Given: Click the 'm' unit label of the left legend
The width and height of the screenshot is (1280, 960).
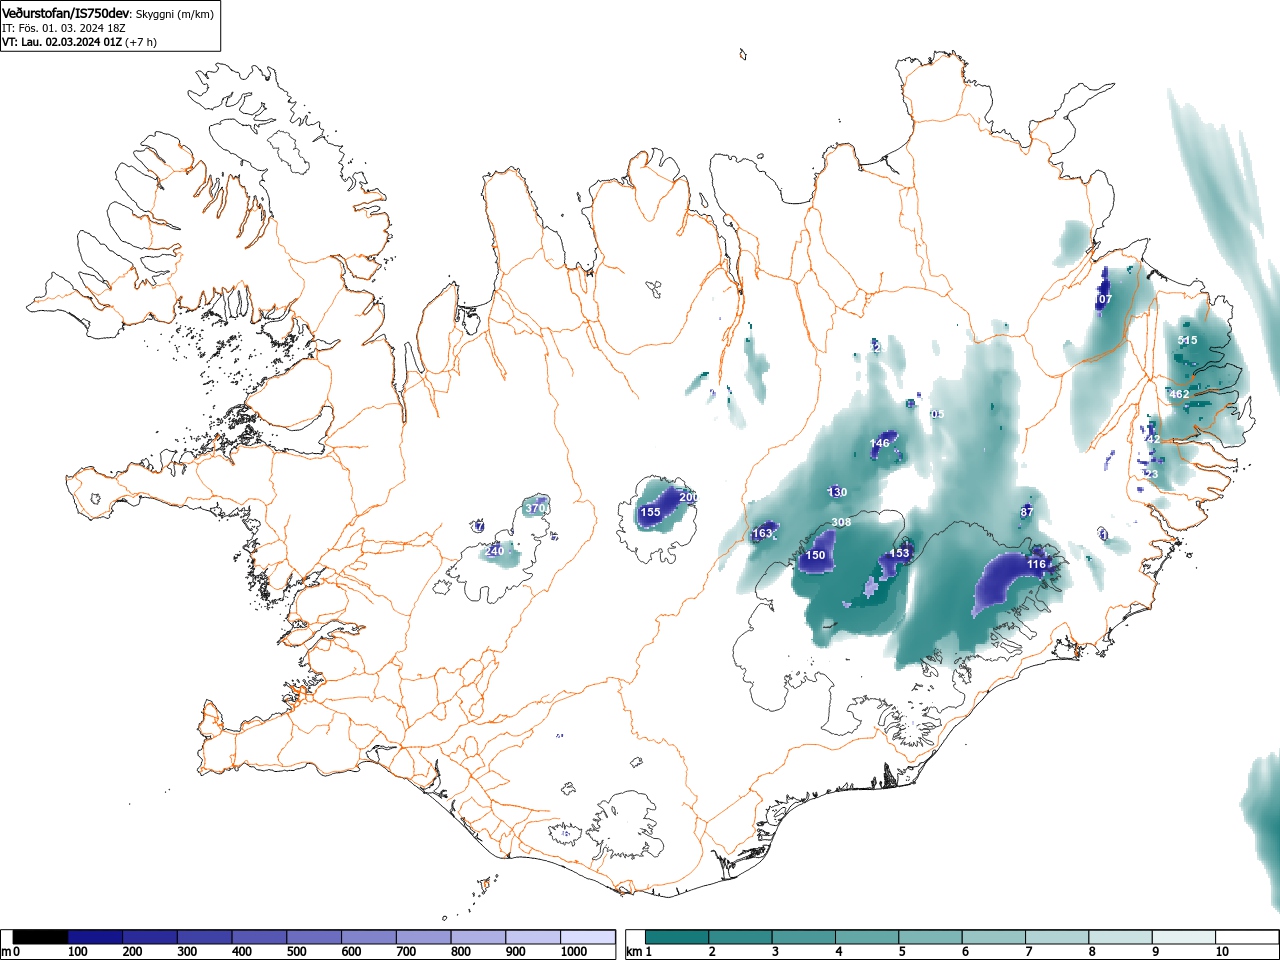Looking at the screenshot, I should tap(6, 952).
